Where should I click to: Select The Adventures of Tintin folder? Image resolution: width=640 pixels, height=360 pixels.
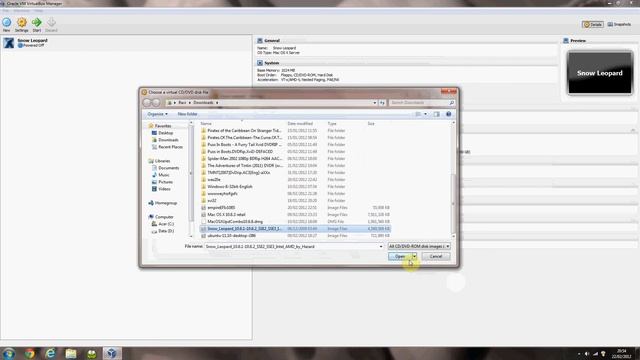(295, 166)
